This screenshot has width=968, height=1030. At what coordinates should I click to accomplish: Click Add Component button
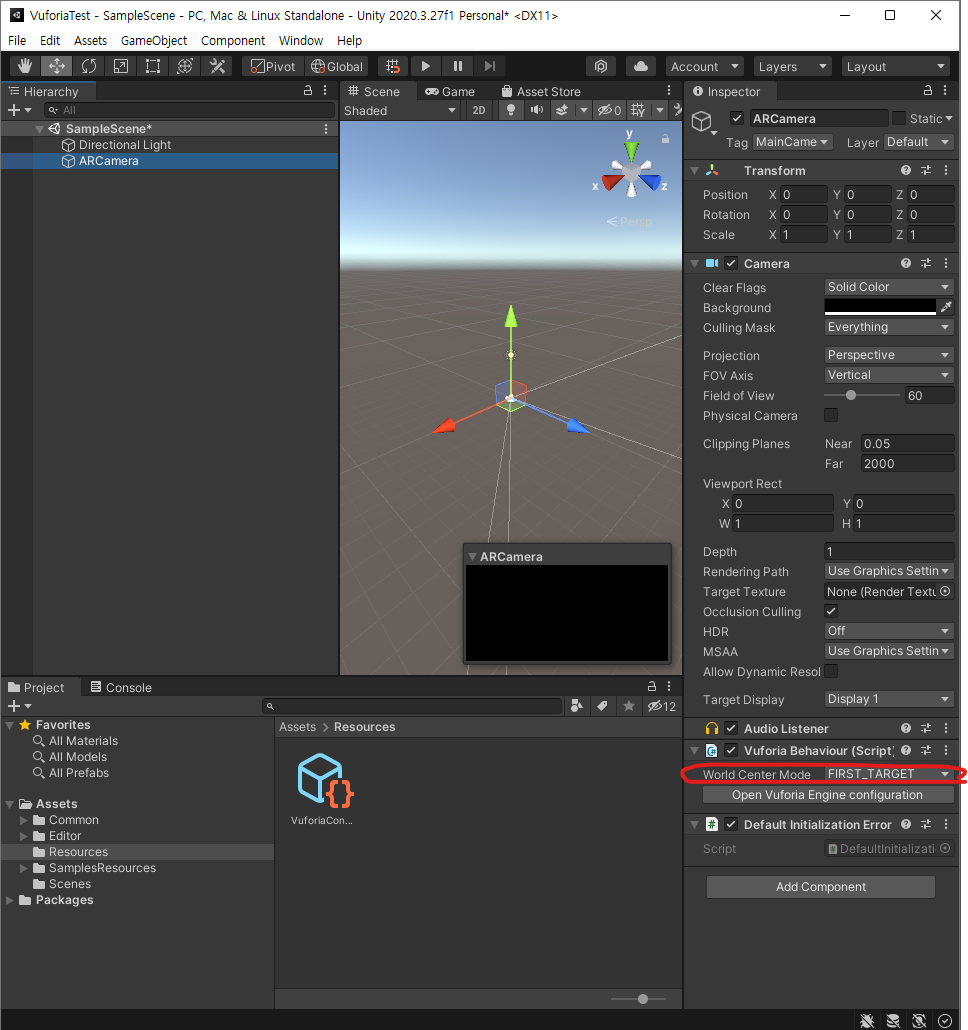click(821, 887)
